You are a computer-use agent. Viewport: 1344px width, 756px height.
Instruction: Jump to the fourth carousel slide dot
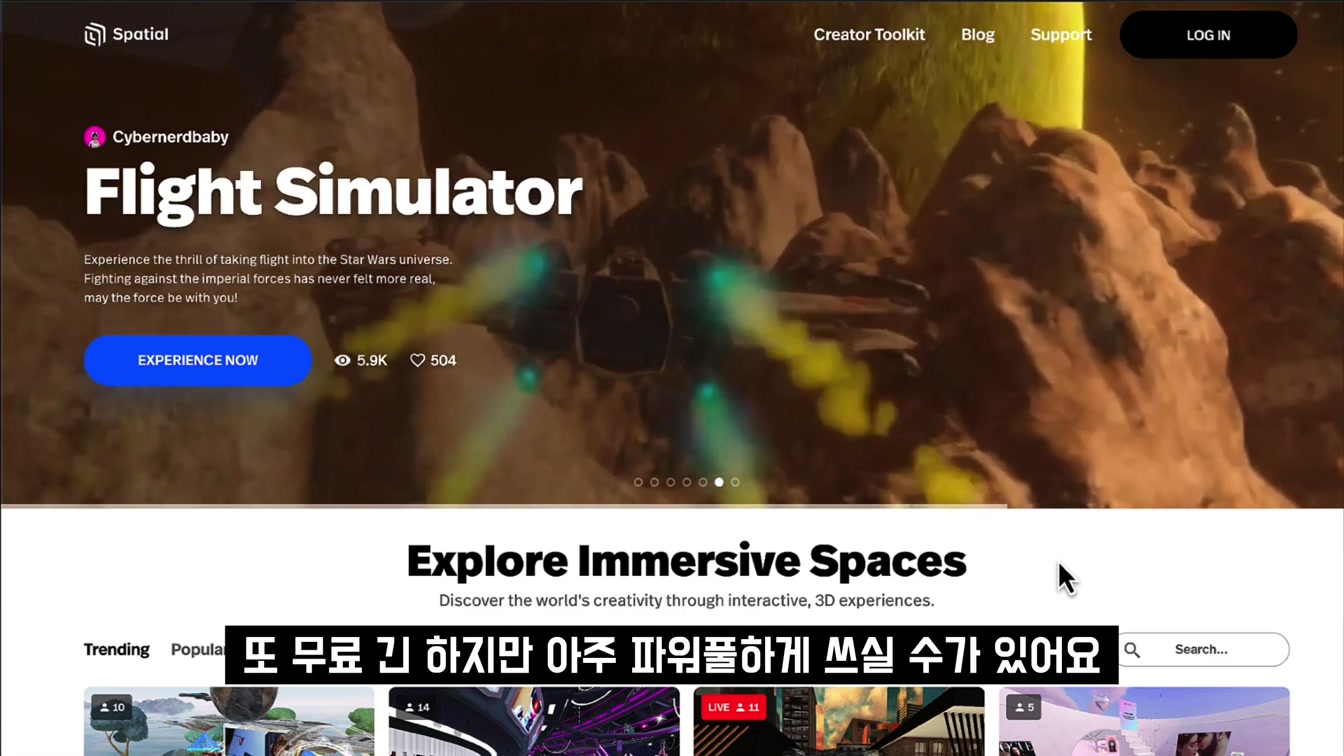(686, 482)
